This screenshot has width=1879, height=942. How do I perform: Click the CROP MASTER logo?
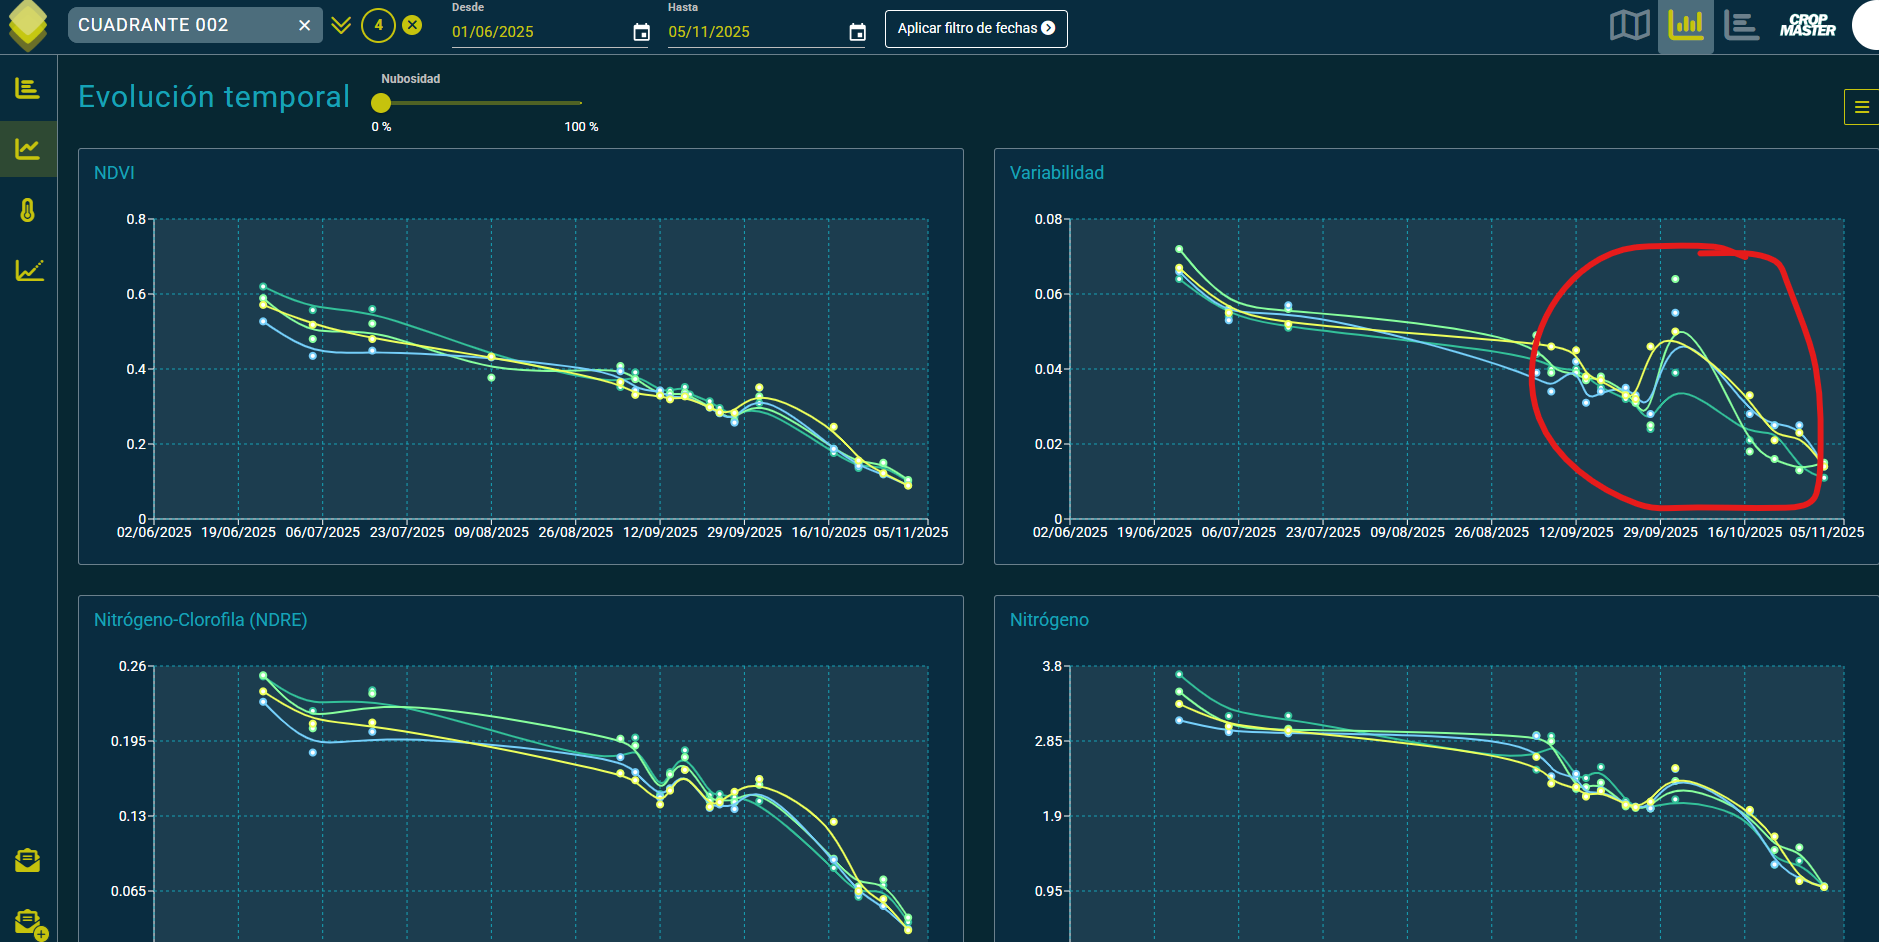click(x=1807, y=25)
